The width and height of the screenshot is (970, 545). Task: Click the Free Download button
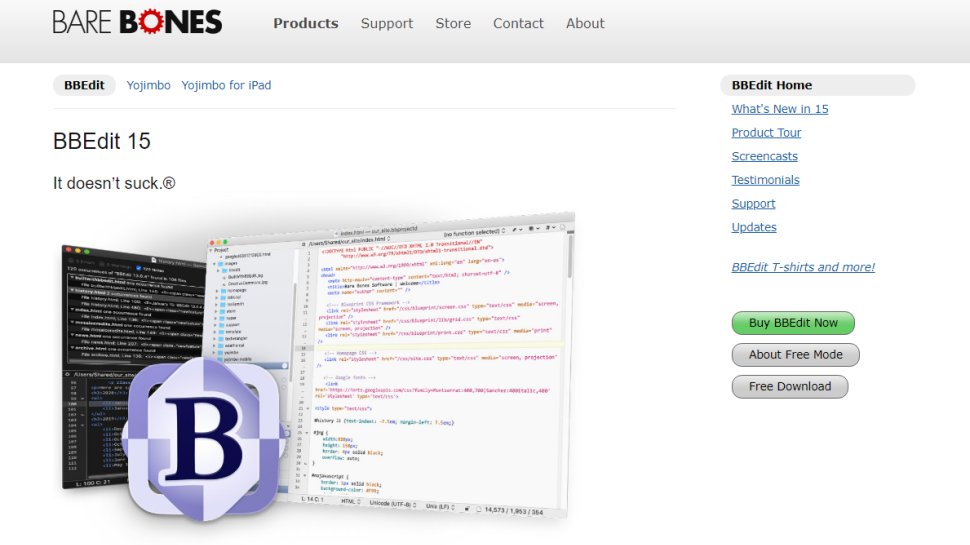point(790,387)
